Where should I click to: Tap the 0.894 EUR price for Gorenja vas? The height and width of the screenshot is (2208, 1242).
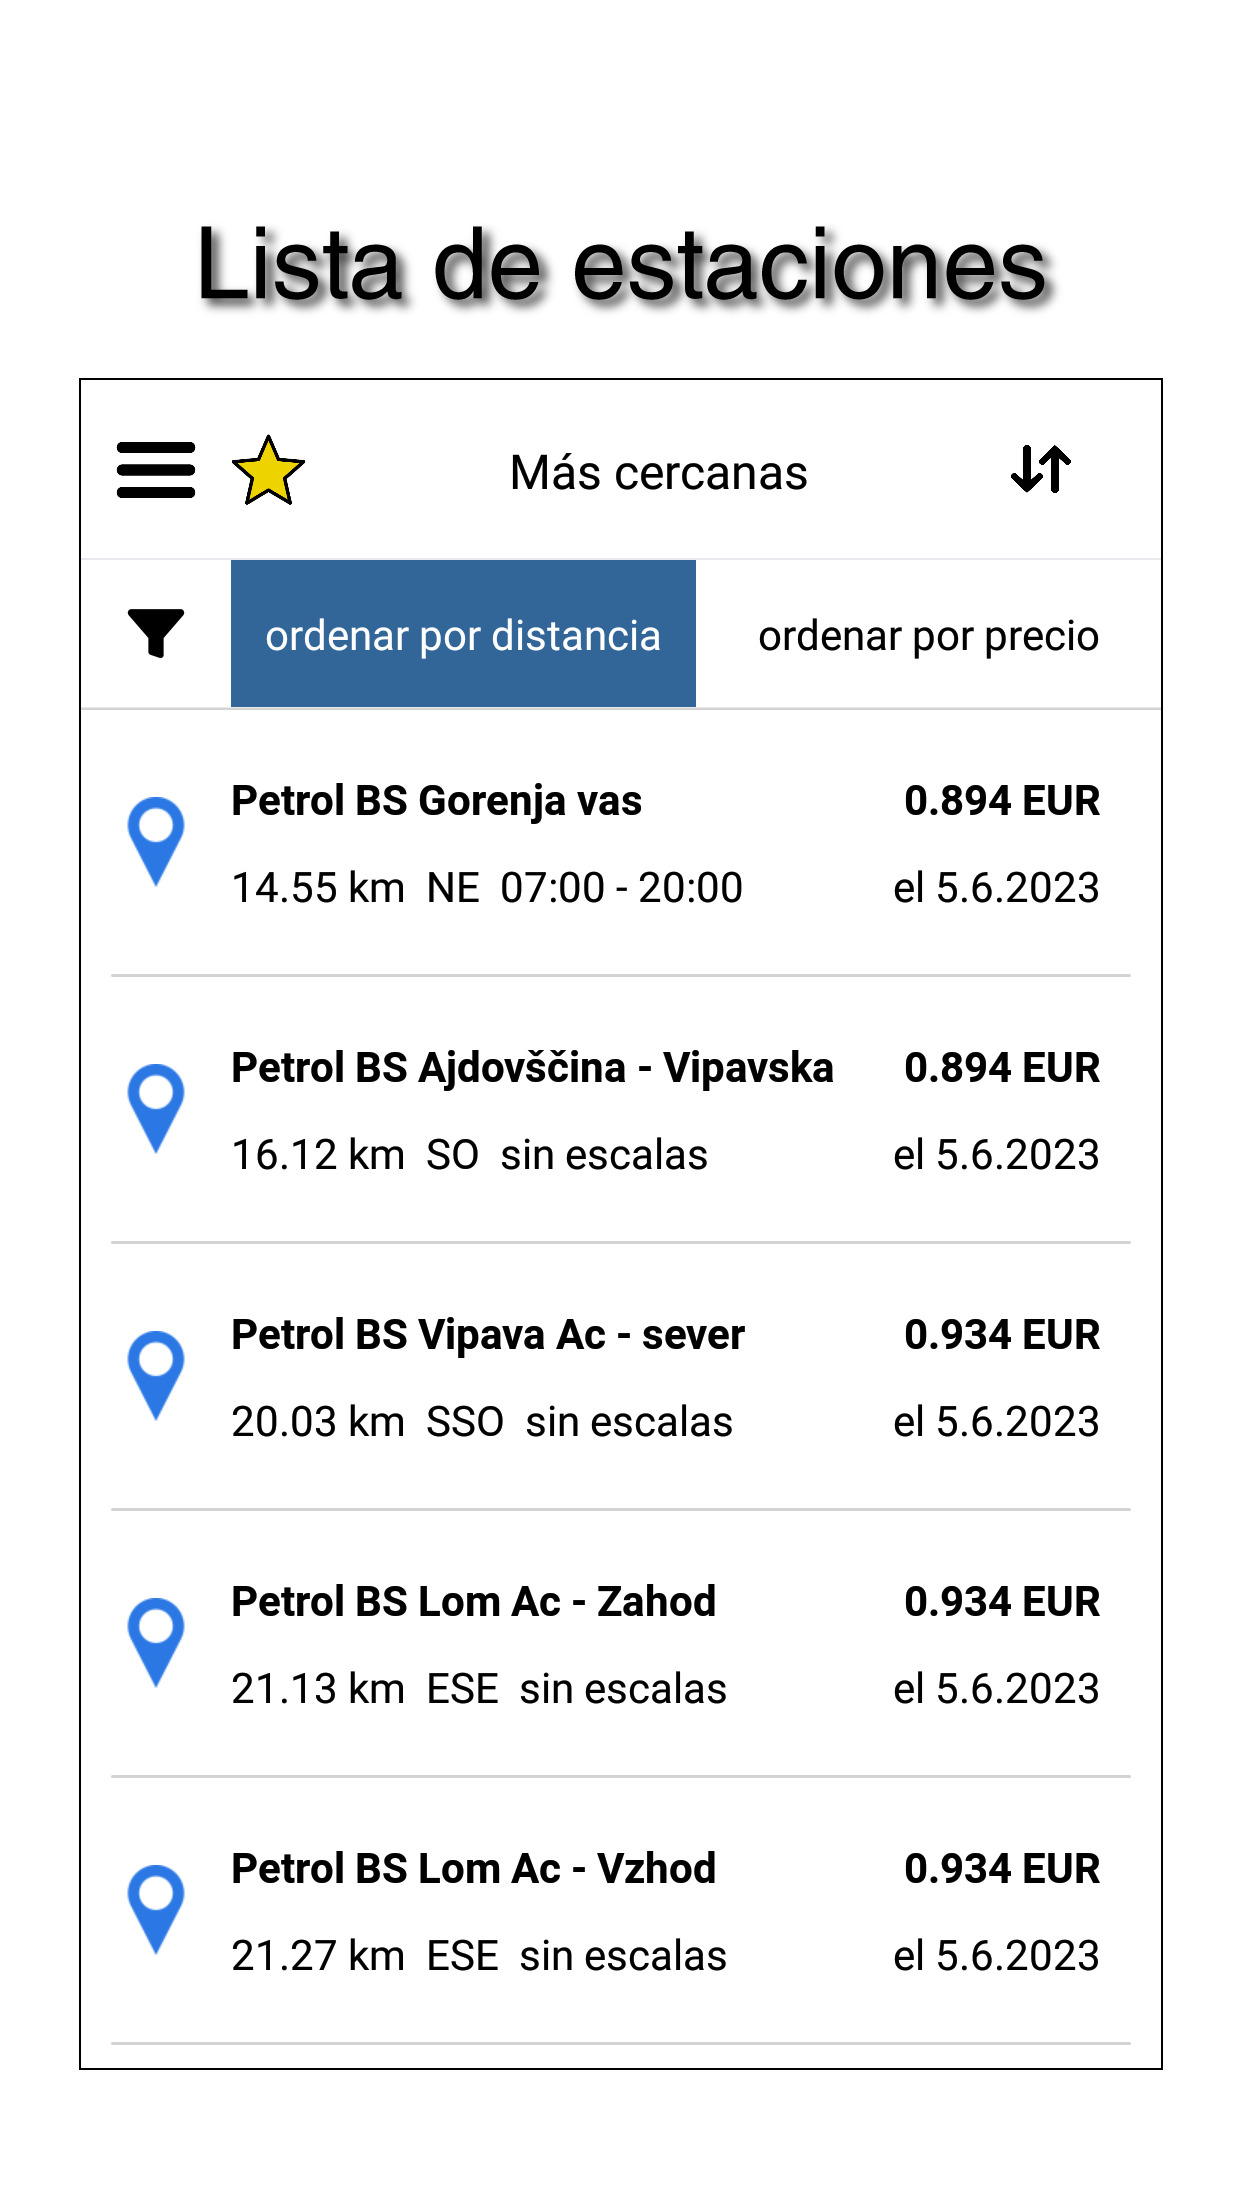(x=1001, y=801)
